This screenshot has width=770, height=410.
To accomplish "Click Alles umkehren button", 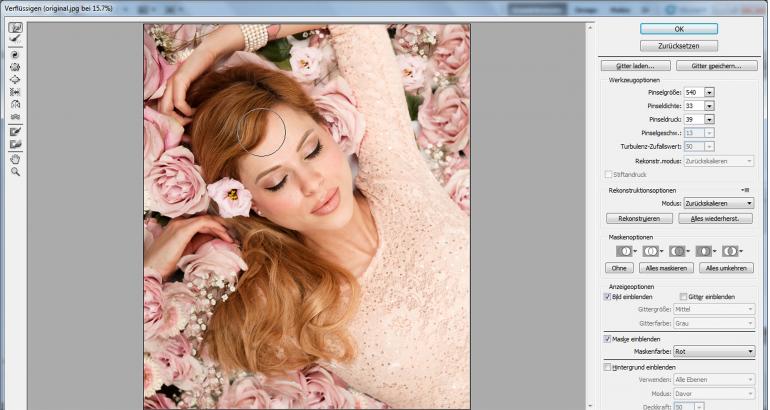I will point(726,268).
